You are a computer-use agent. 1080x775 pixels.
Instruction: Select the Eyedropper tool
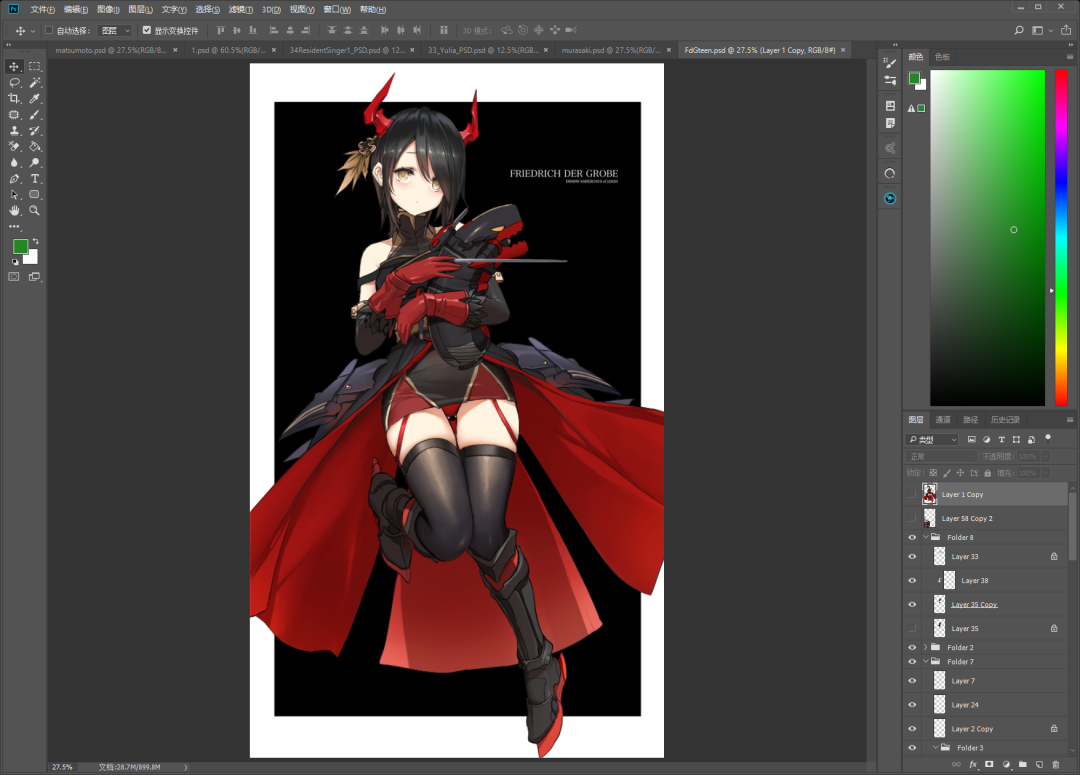tap(34, 99)
